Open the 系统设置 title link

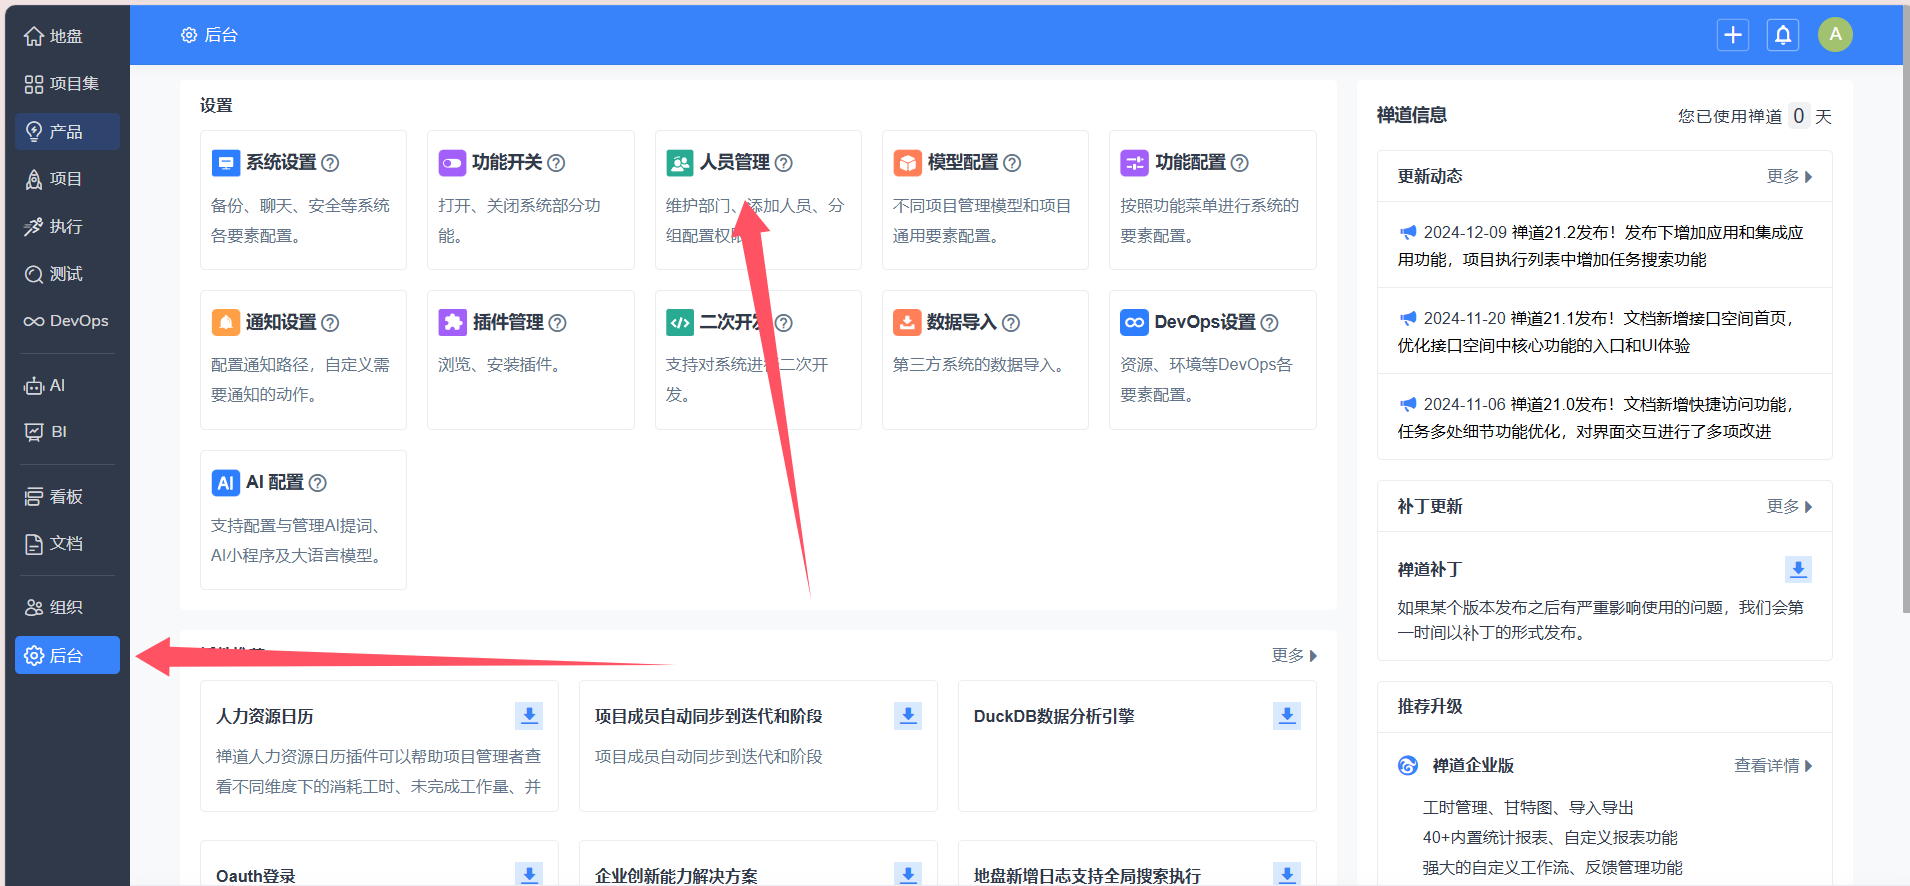click(281, 163)
